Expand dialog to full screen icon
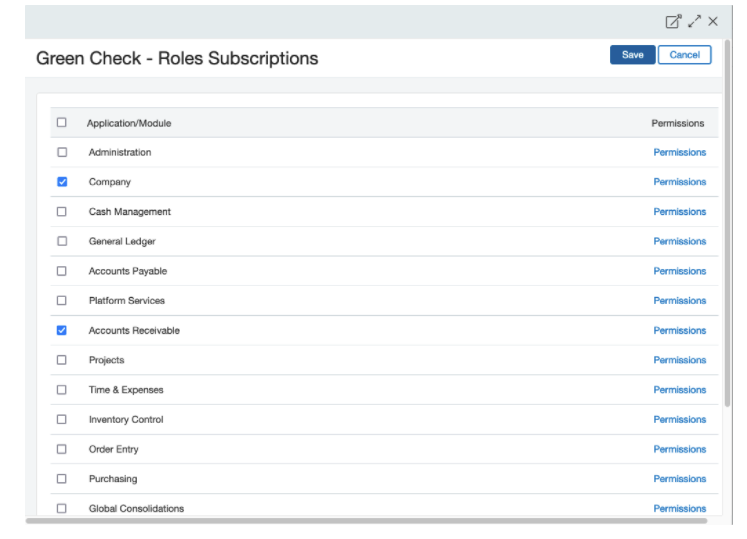747x539 pixels. 695,21
